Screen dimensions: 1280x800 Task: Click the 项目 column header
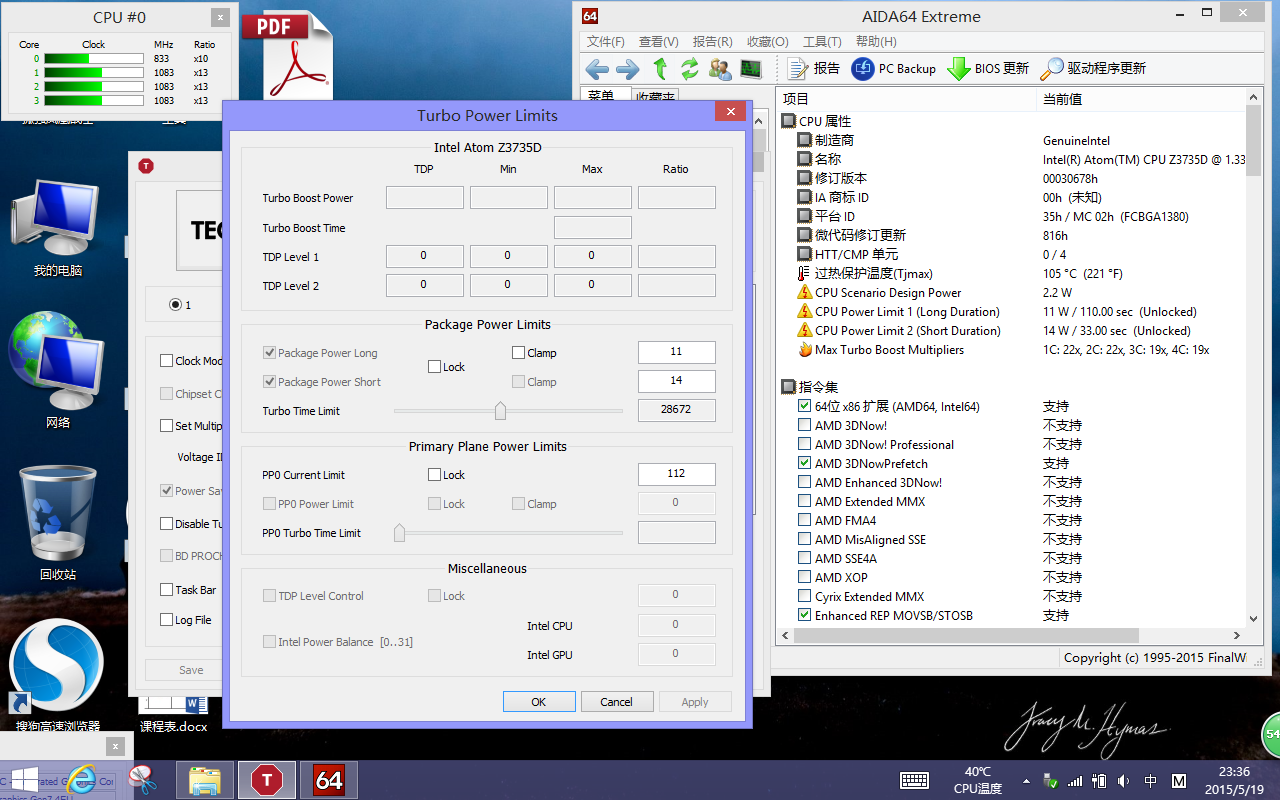(x=906, y=99)
